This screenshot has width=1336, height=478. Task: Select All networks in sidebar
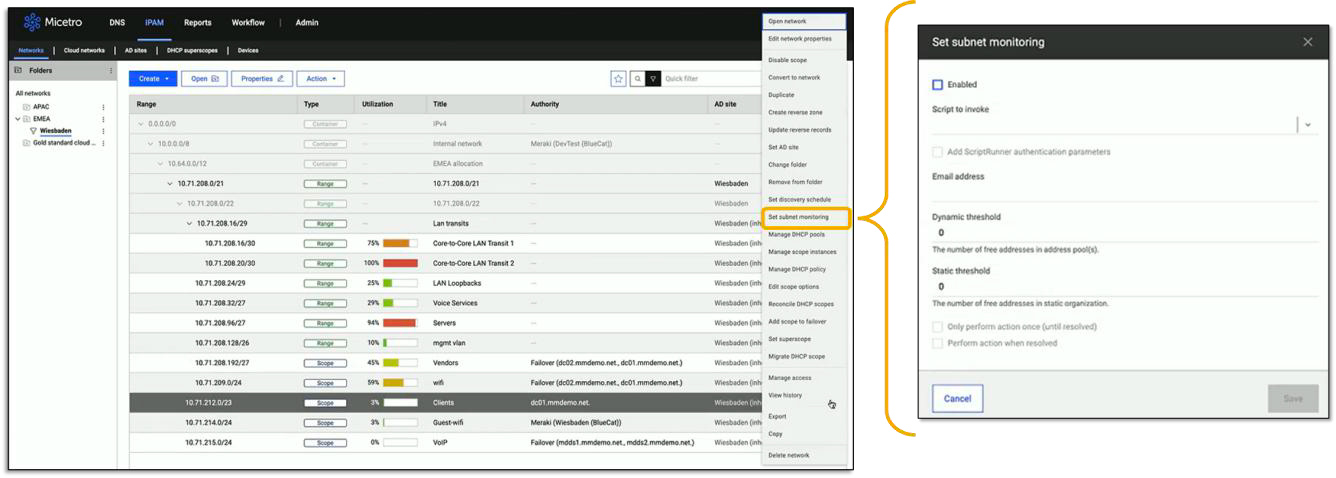pyautogui.click(x=32, y=93)
